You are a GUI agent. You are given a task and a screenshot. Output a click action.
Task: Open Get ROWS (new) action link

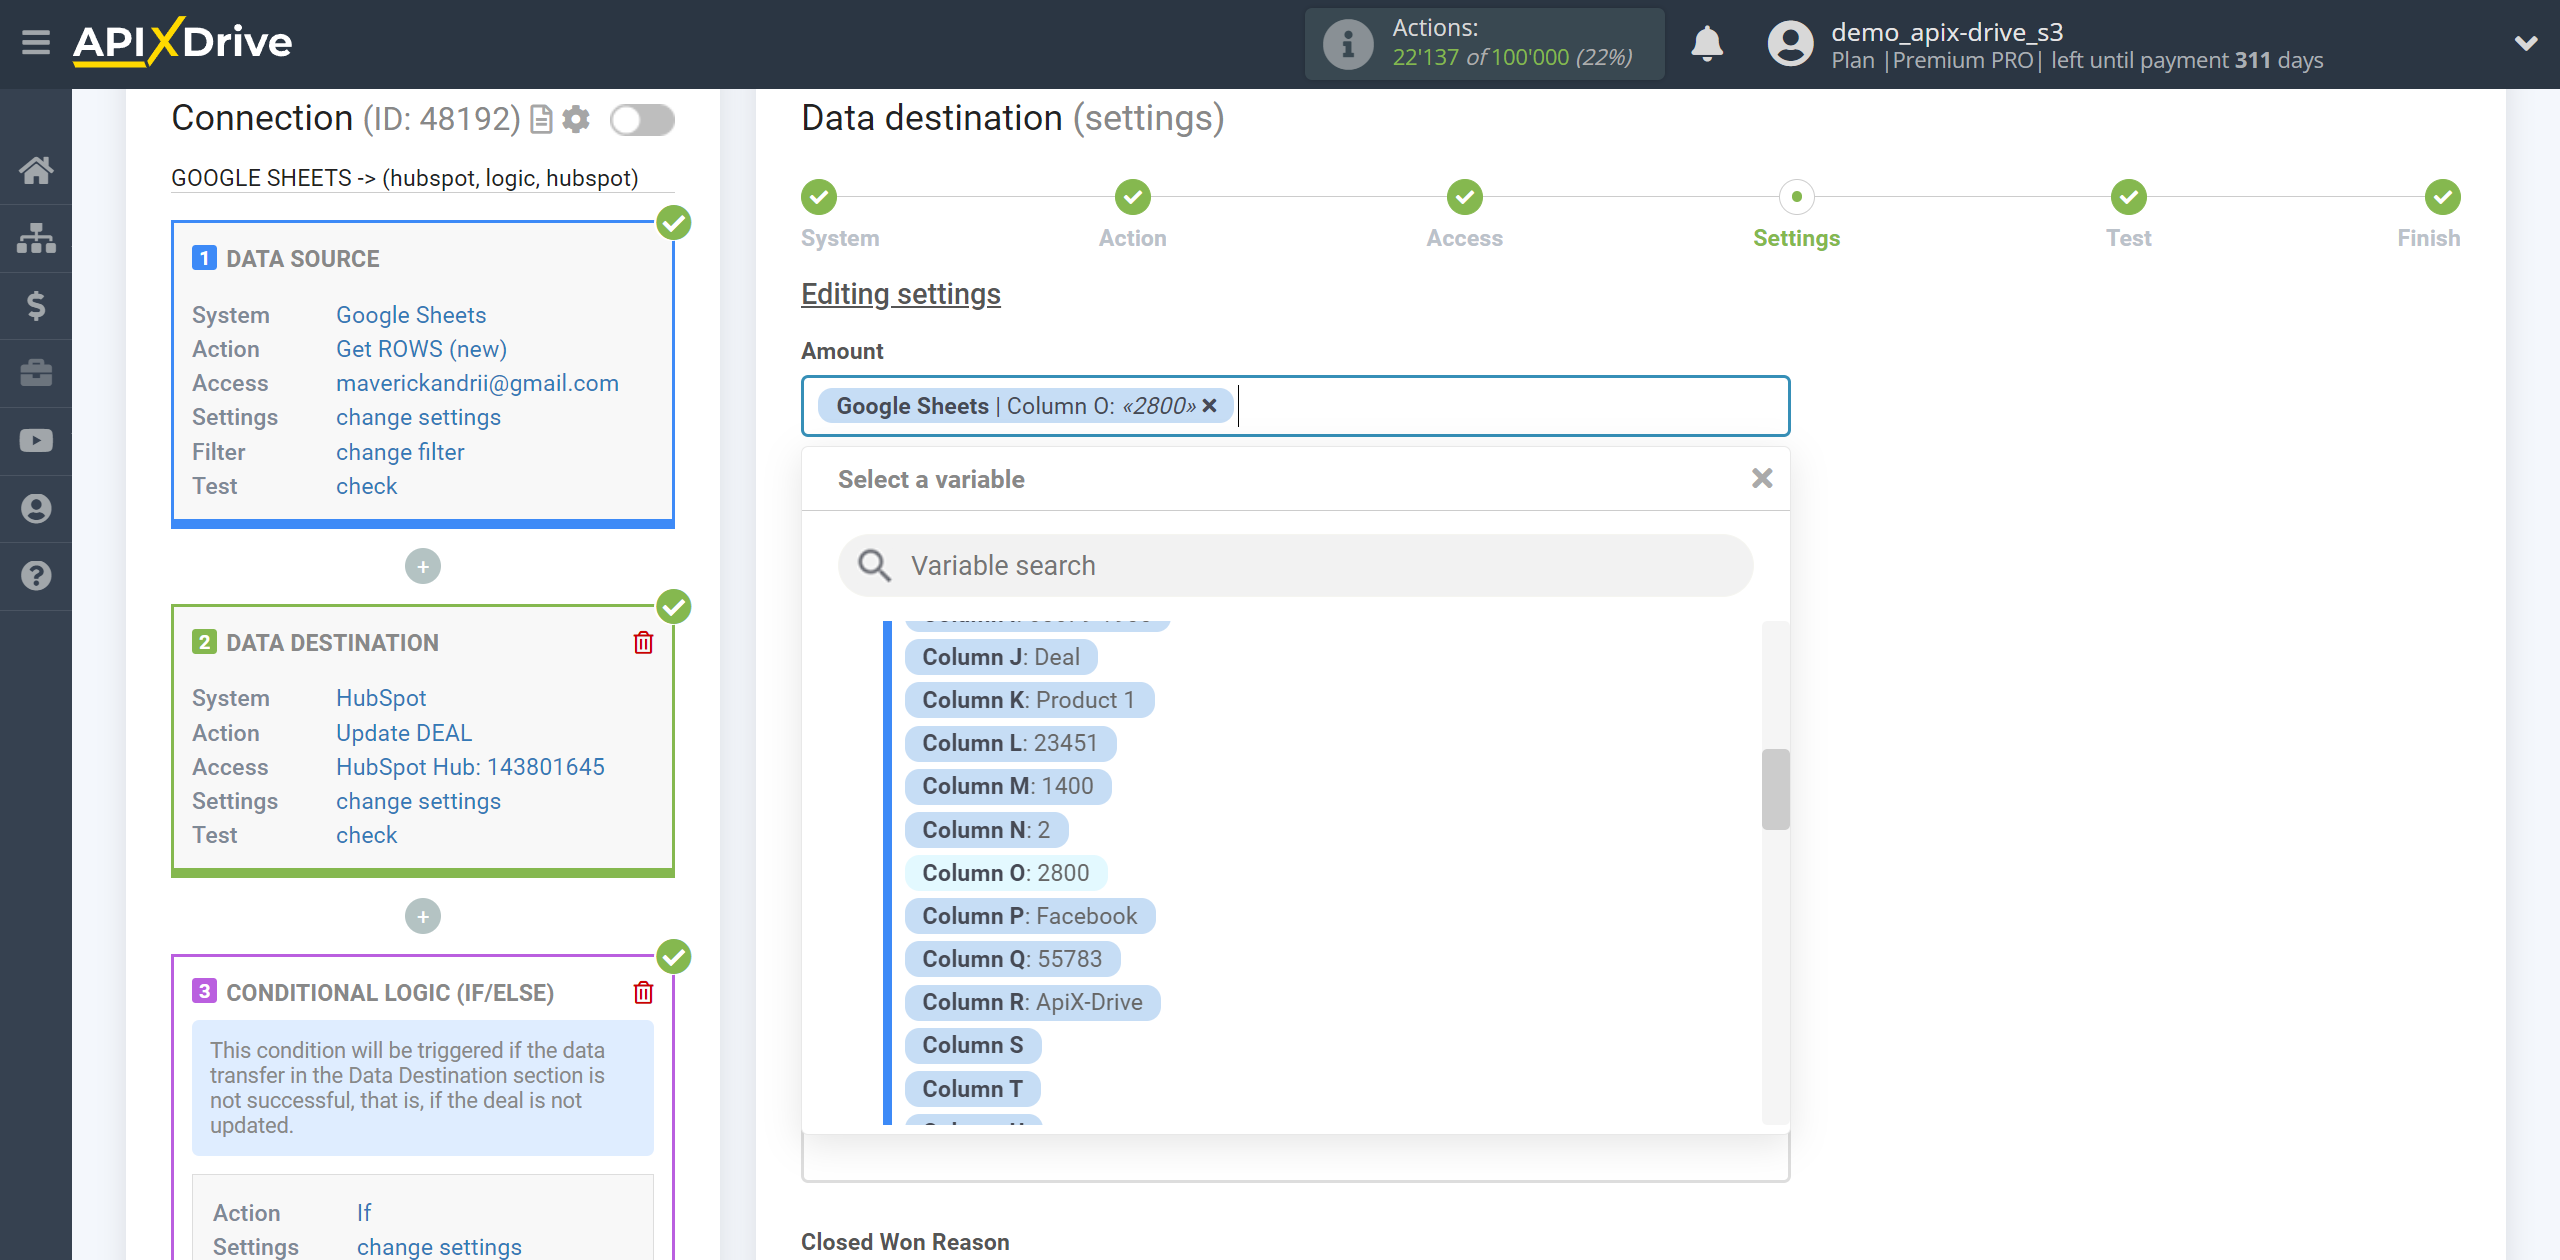pos(421,349)
